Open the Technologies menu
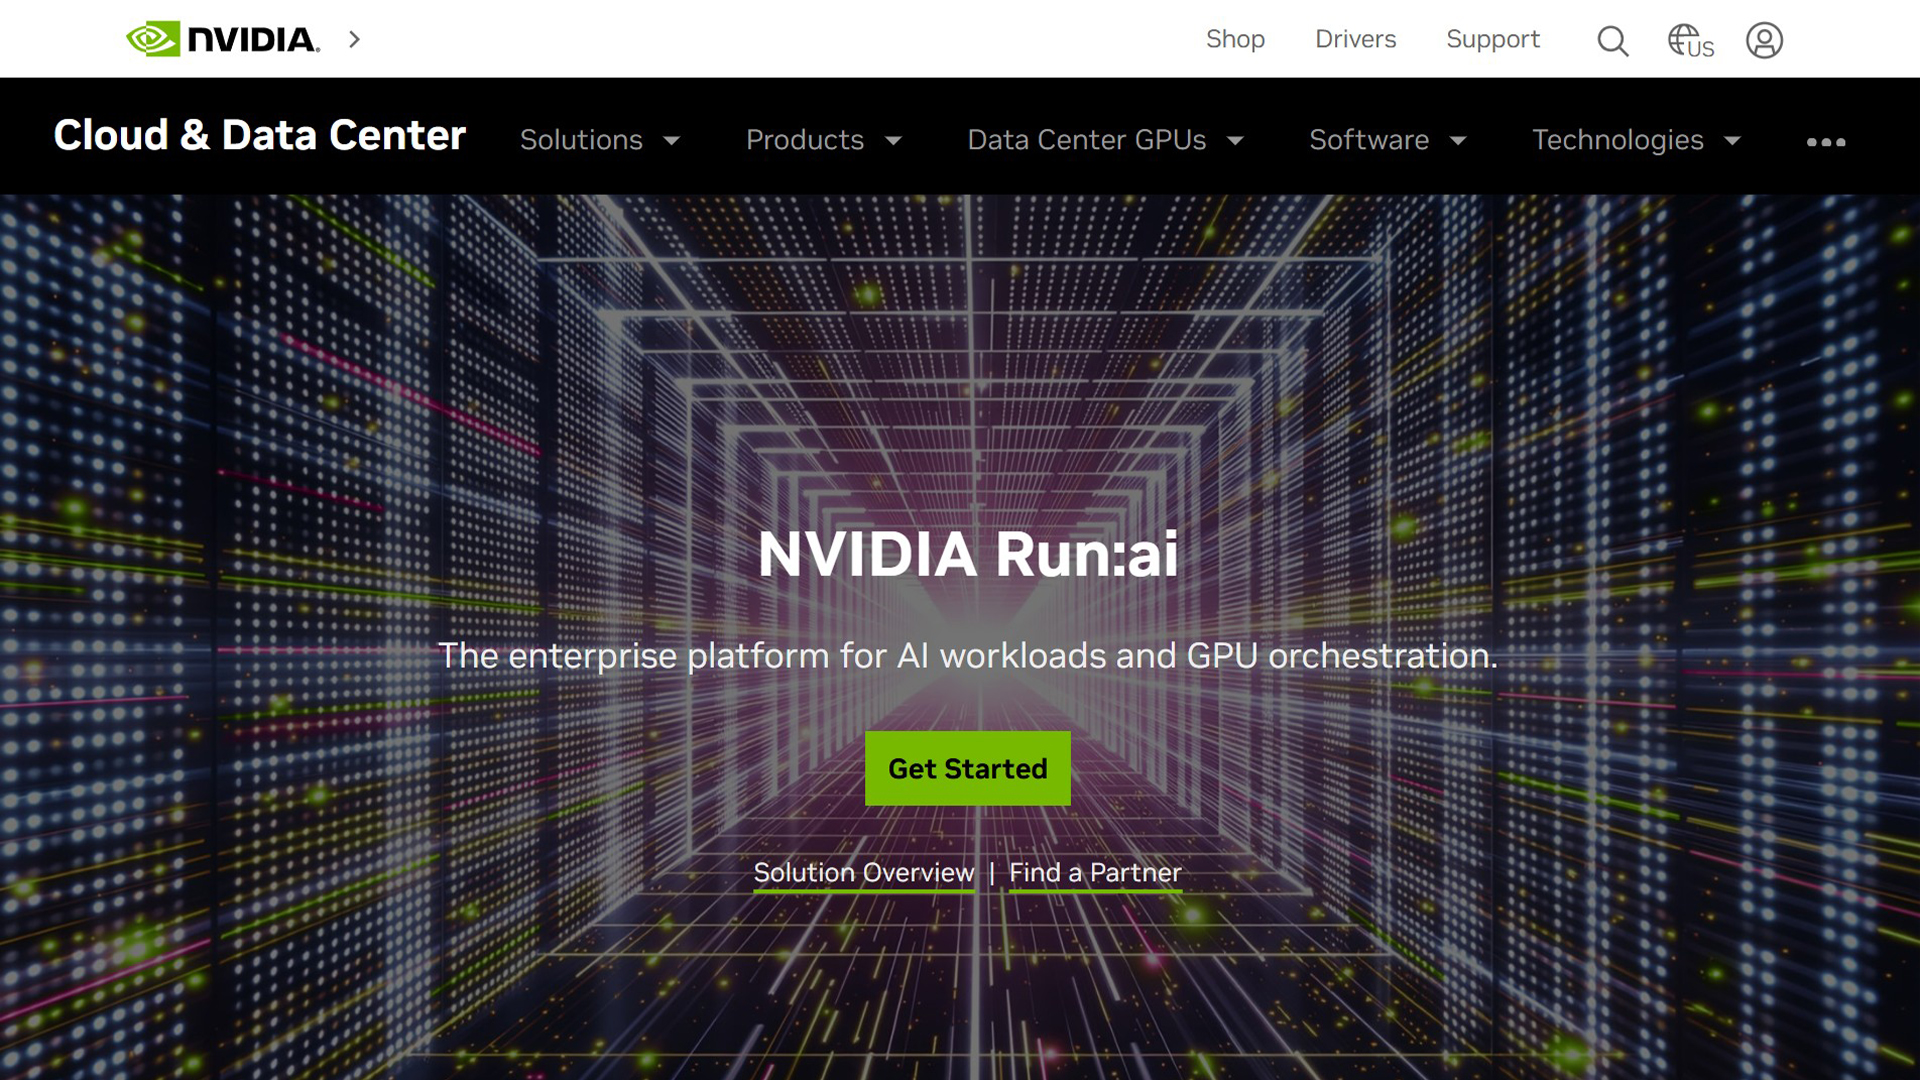Viewport: 1920px width, 1080px height. click(1618, 140)
